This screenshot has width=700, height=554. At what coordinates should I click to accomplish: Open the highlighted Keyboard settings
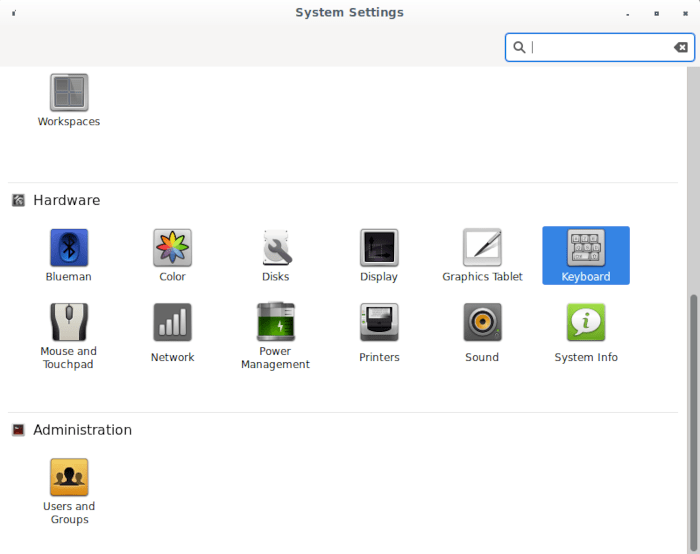tap(586, 255)
